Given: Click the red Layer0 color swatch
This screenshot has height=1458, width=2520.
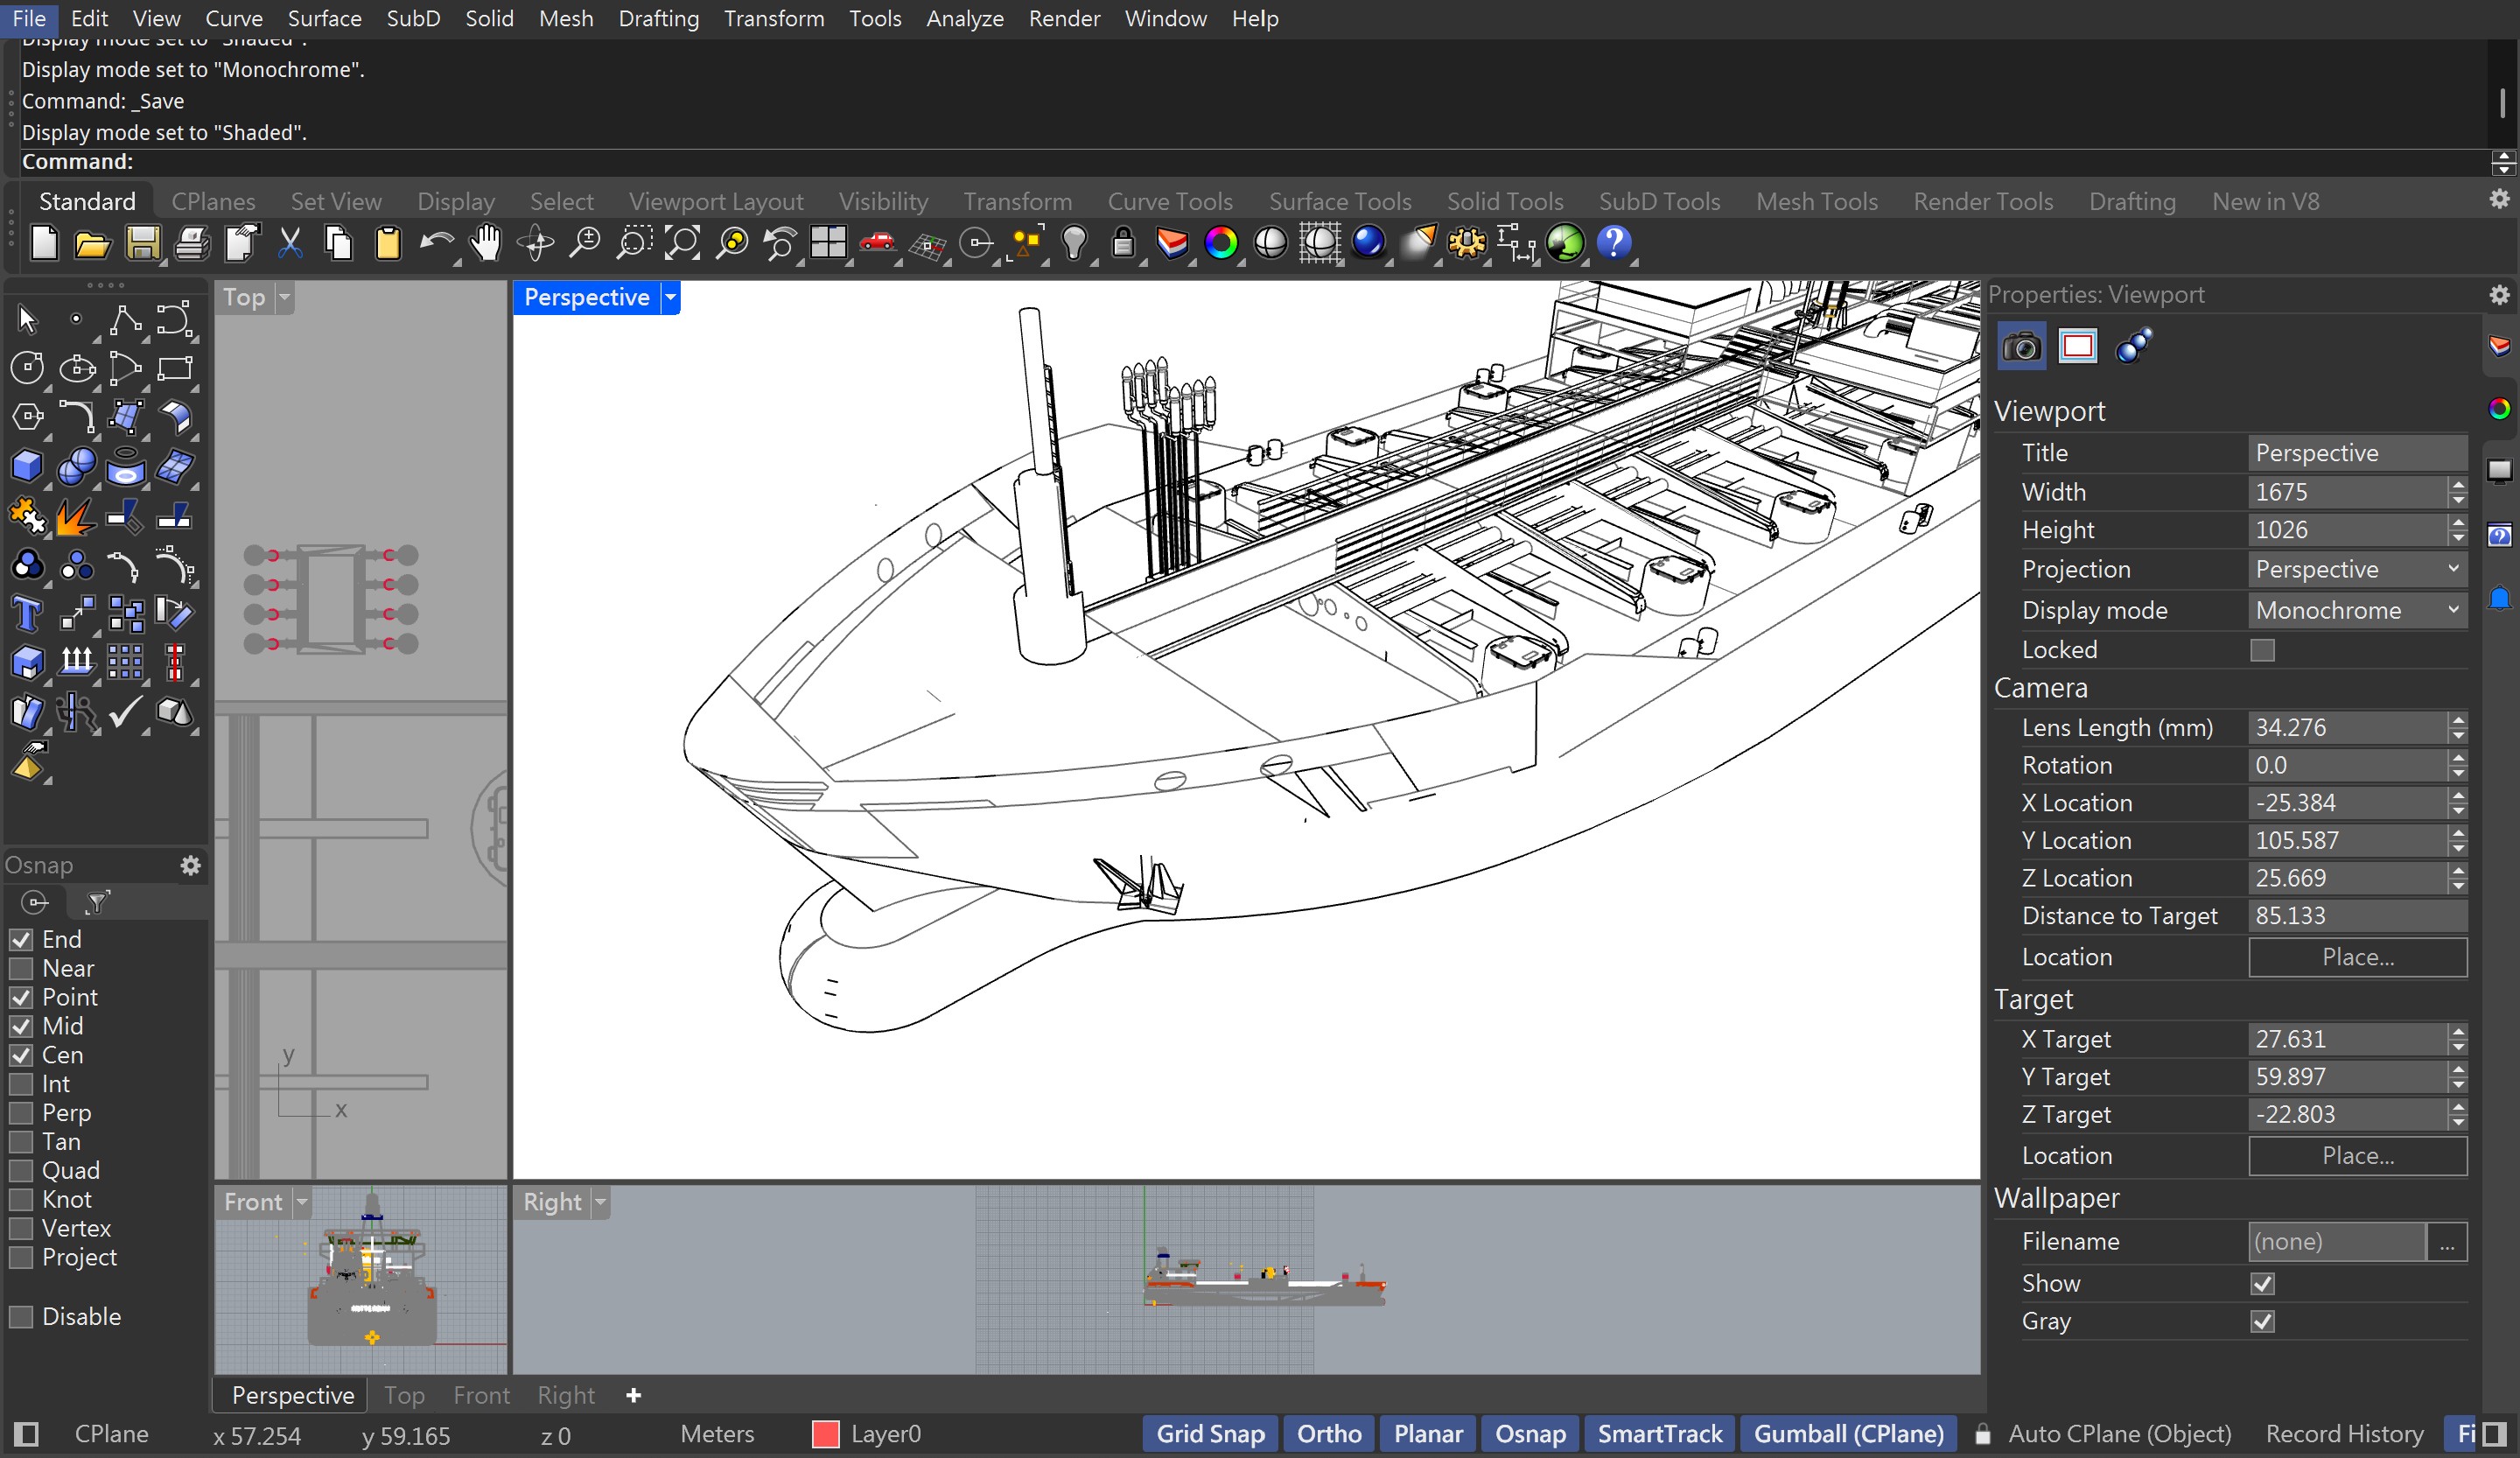Looking at the screenshot, I should coord(825,1434).
